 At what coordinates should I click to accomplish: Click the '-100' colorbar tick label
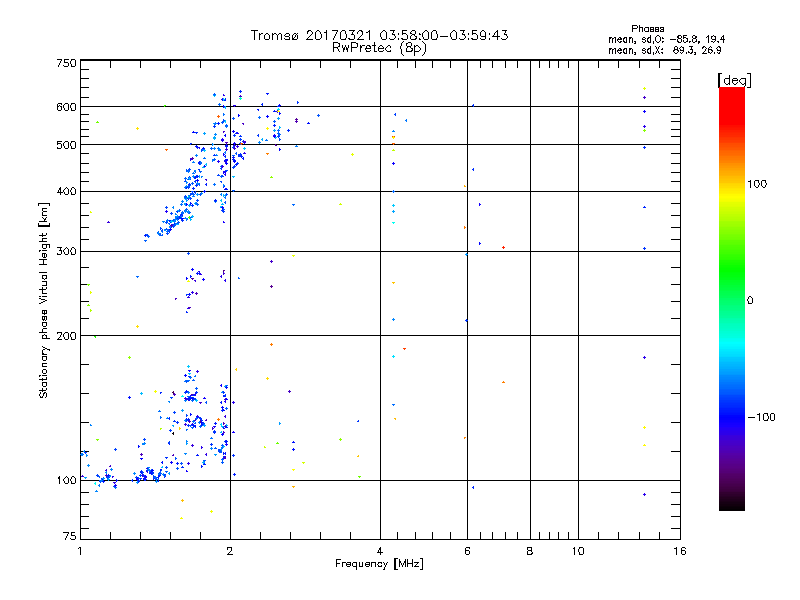pyautogui.click(x=761, y=417)
